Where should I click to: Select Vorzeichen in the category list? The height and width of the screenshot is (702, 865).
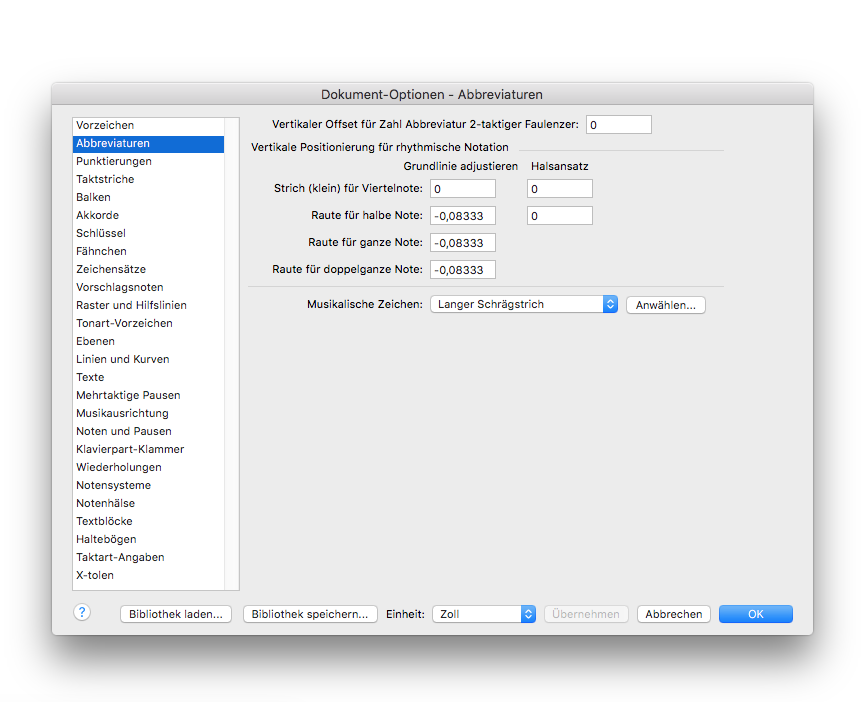coord(105,125)
